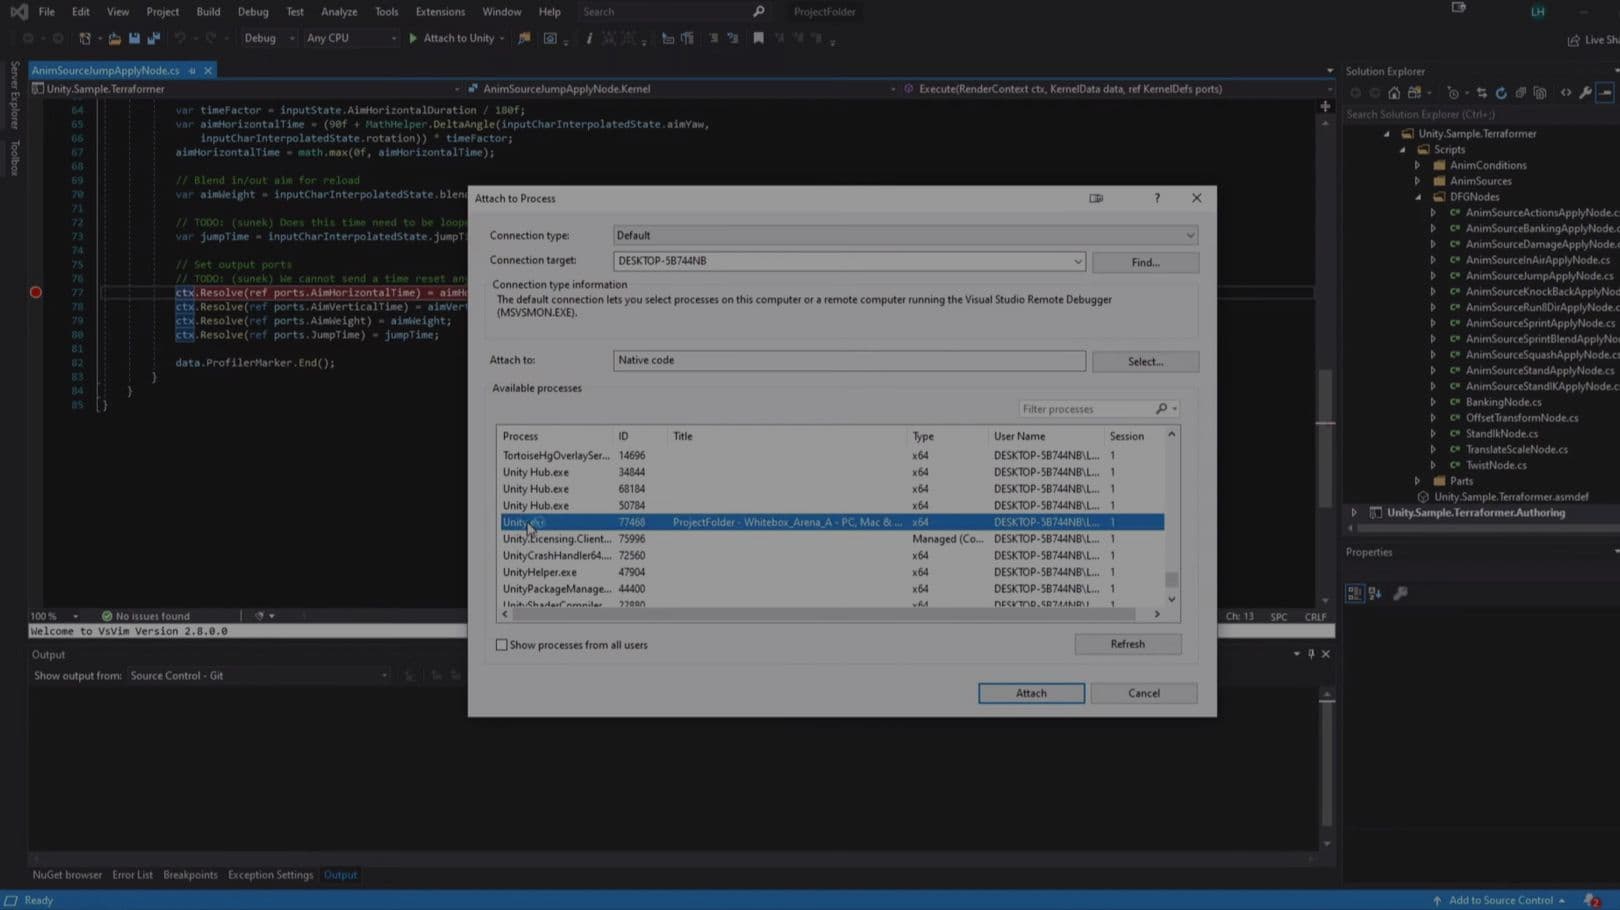This screenshot has height=910, width=1620.
Task: Click the Undo icon in the toolbar
Action: [180, 38]
